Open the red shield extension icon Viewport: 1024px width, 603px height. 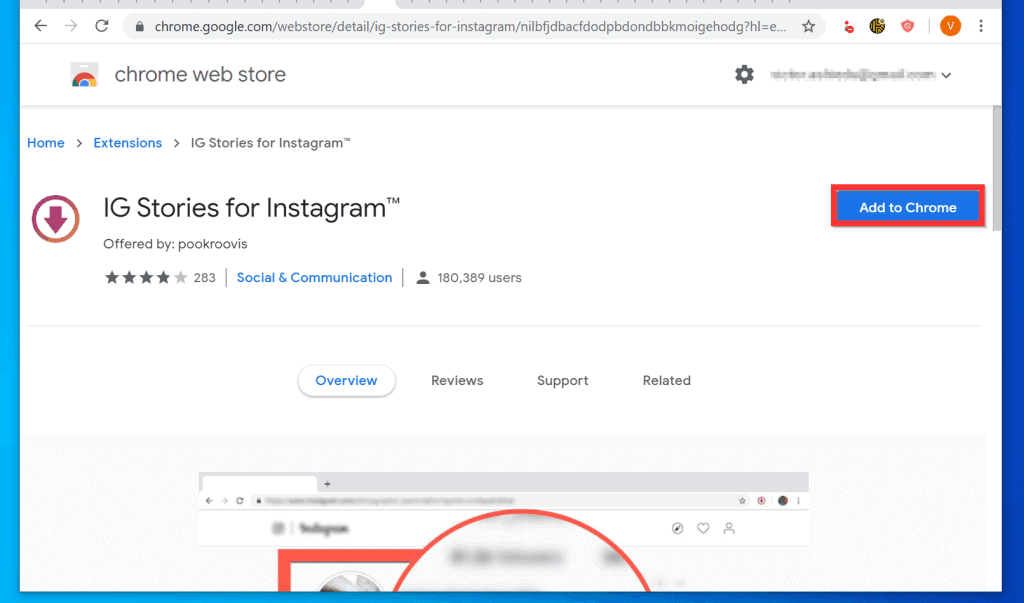(x=907, y=26)
